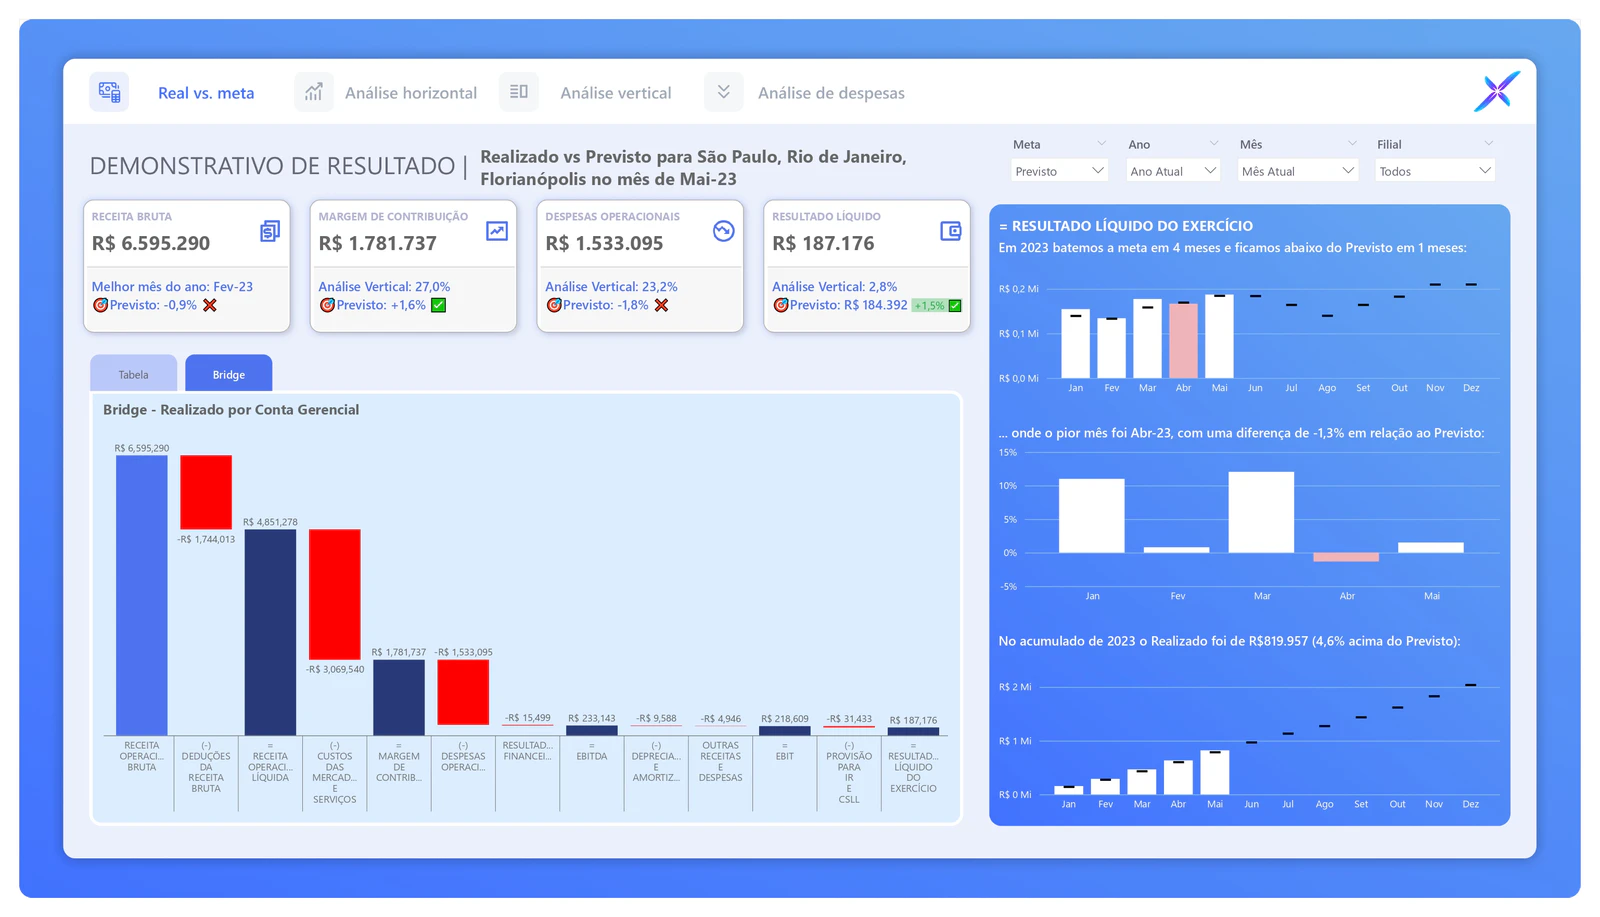Click the blue Receita Operacional Bruta bar

[142, 596]
